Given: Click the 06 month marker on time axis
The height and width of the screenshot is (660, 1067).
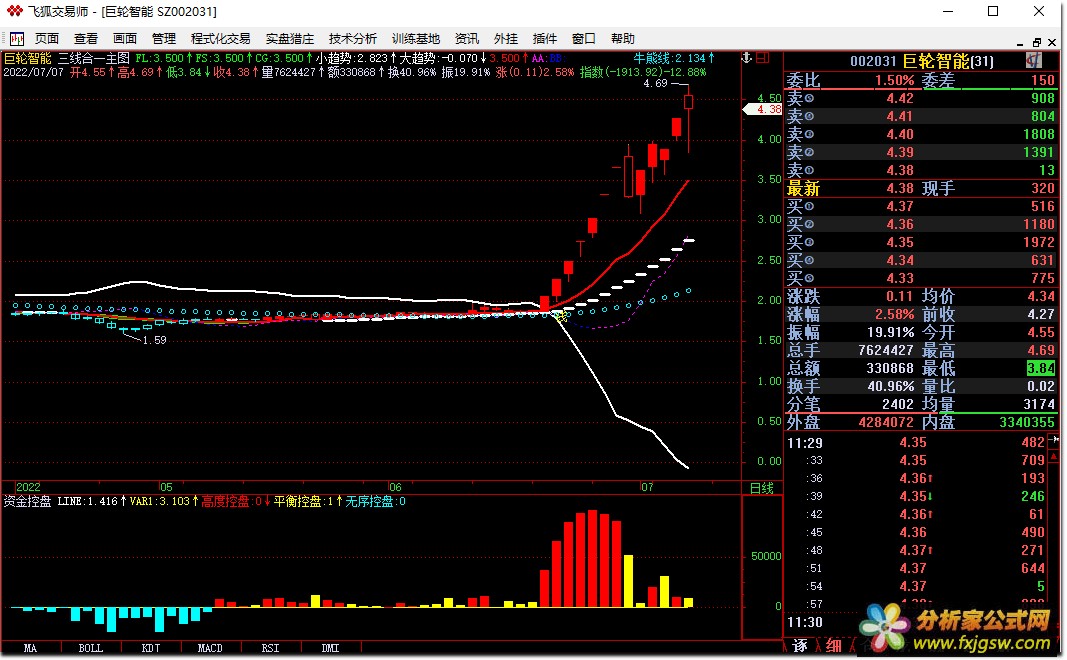Looking at the screenshot, I should (395, 487).
